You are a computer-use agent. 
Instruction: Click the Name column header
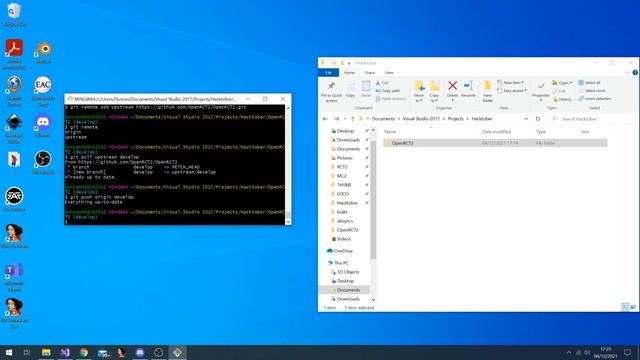click(390, 132)
